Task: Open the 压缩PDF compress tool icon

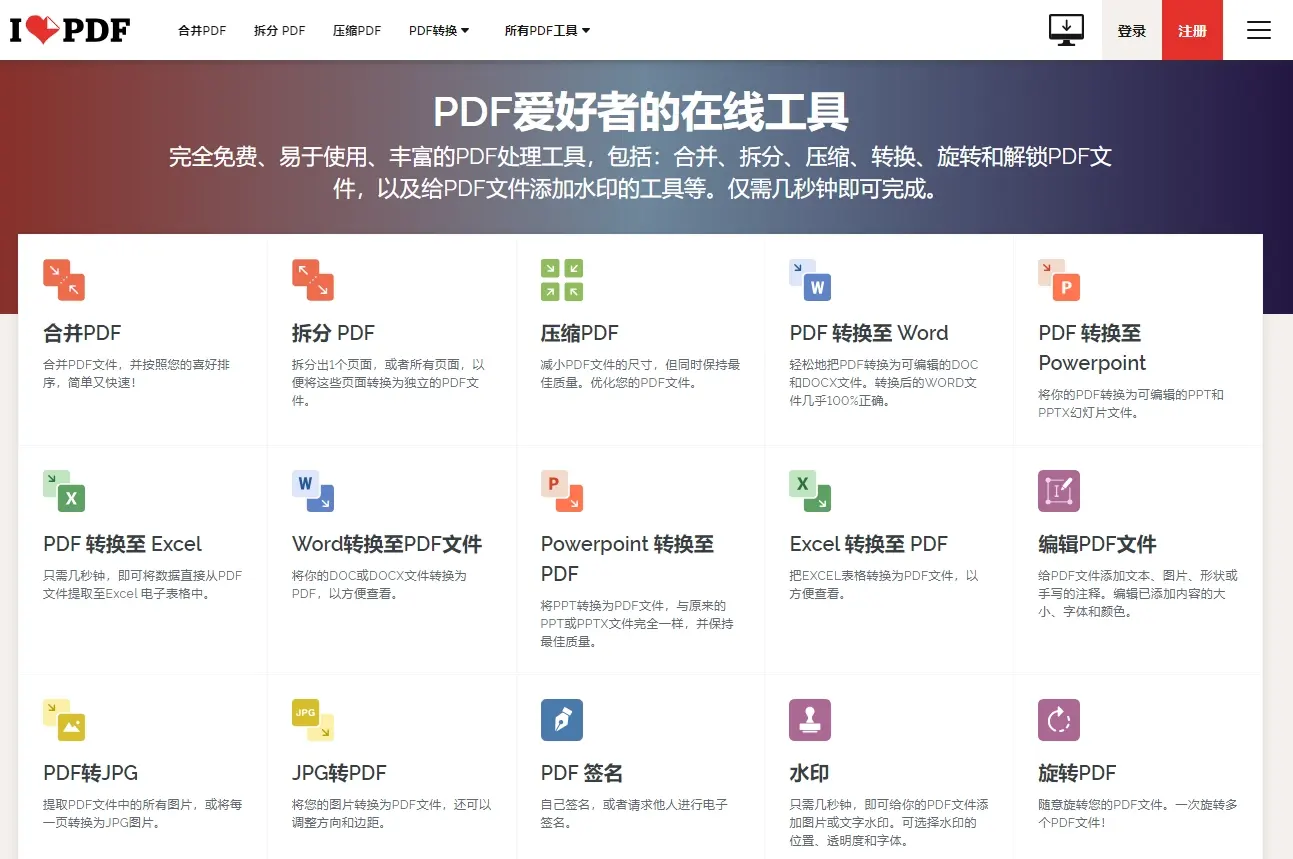Action: [561, 280]
